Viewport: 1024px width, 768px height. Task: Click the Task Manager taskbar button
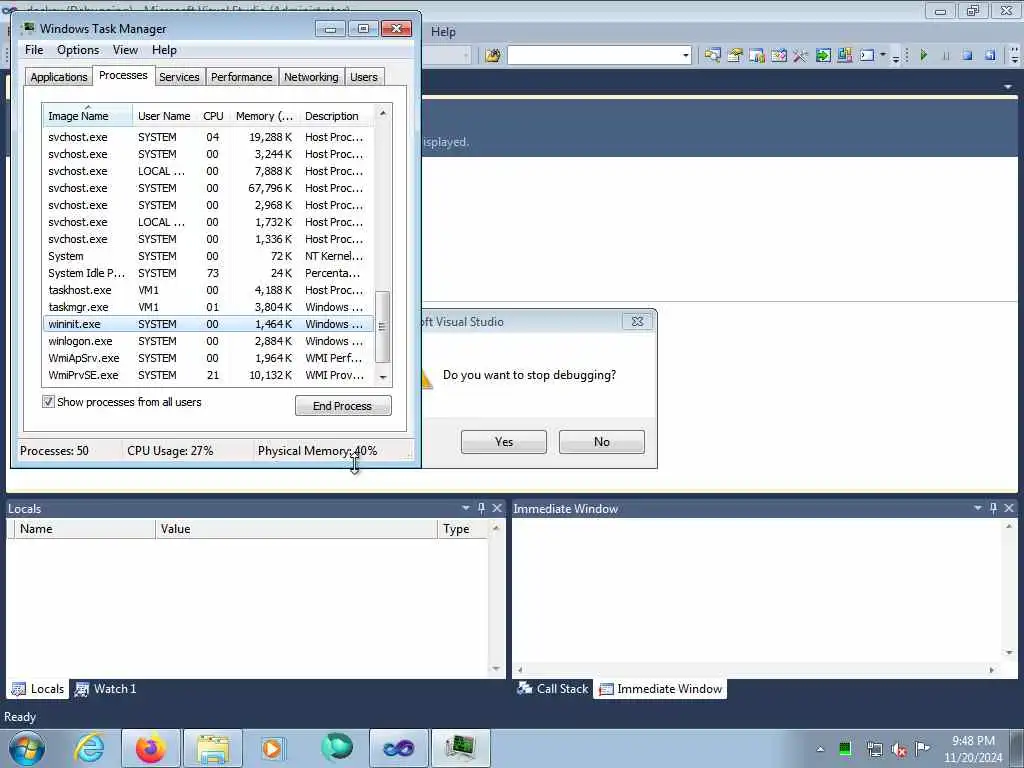(x=460, y=748)
